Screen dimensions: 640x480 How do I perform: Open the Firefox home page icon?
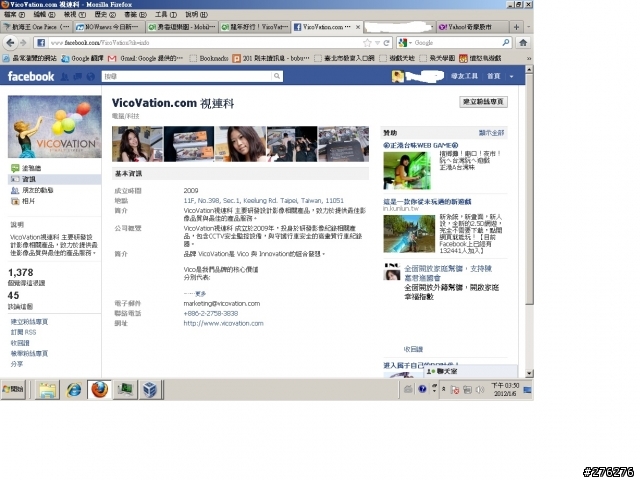point(523,42)
